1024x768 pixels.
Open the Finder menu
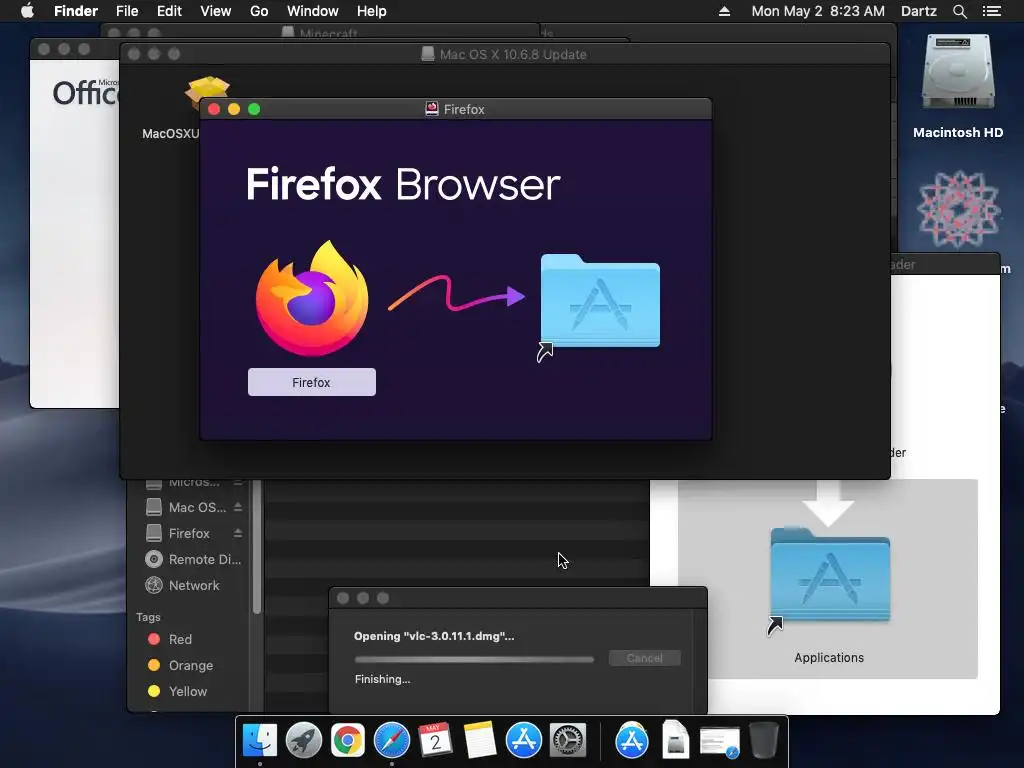click(76, 11)
